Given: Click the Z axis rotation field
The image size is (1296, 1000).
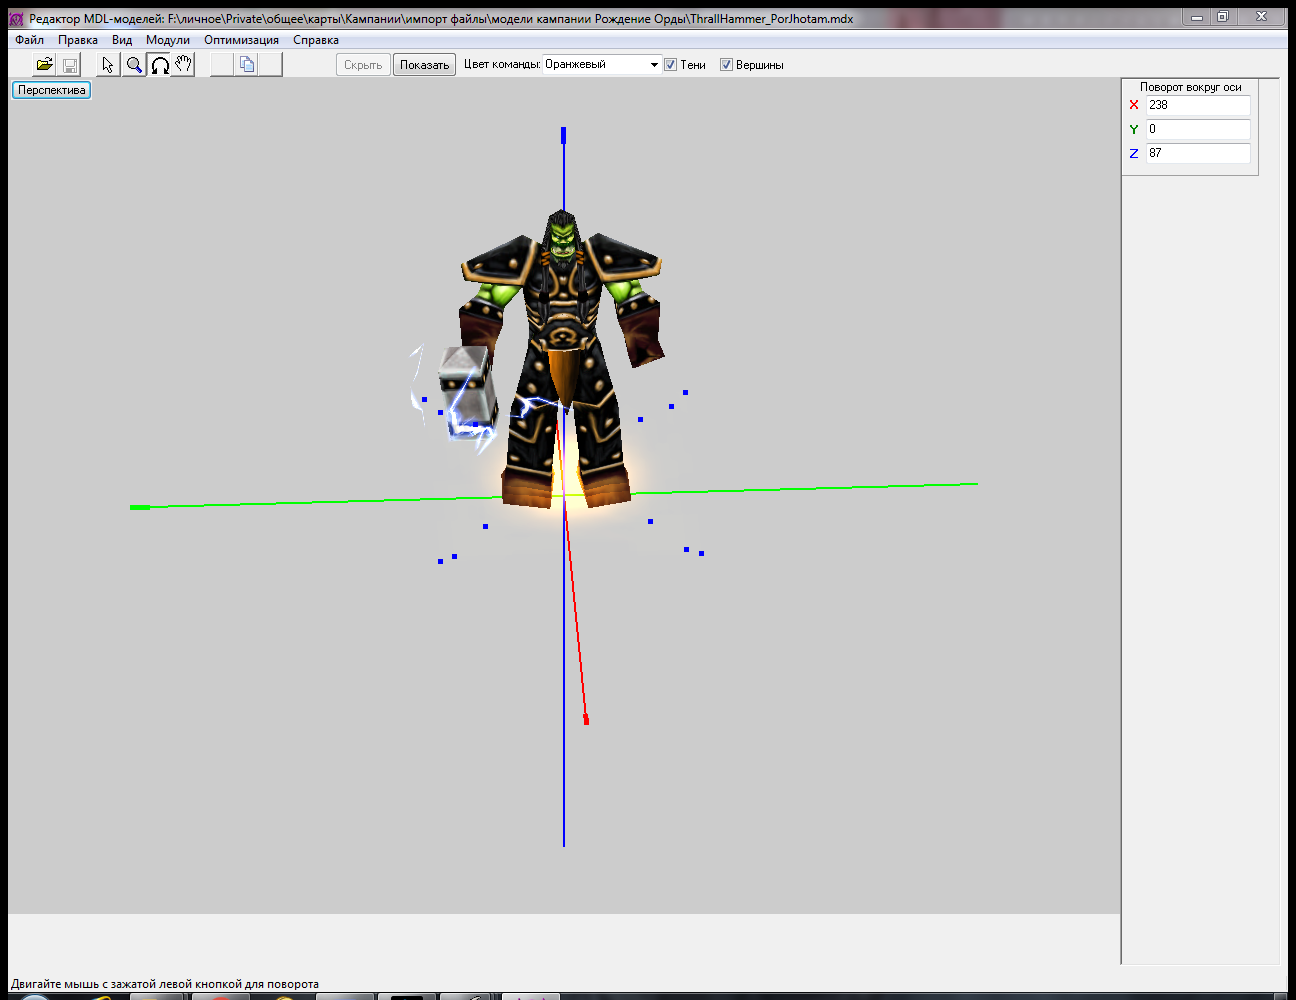Looking at the screenshot, I should [1198, 153].
